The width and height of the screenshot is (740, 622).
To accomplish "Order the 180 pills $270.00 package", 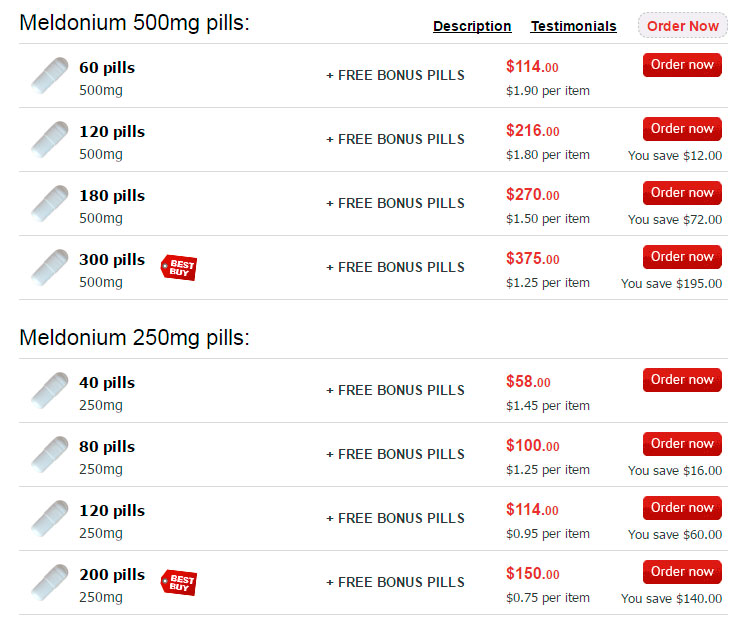I will [682, 193].
